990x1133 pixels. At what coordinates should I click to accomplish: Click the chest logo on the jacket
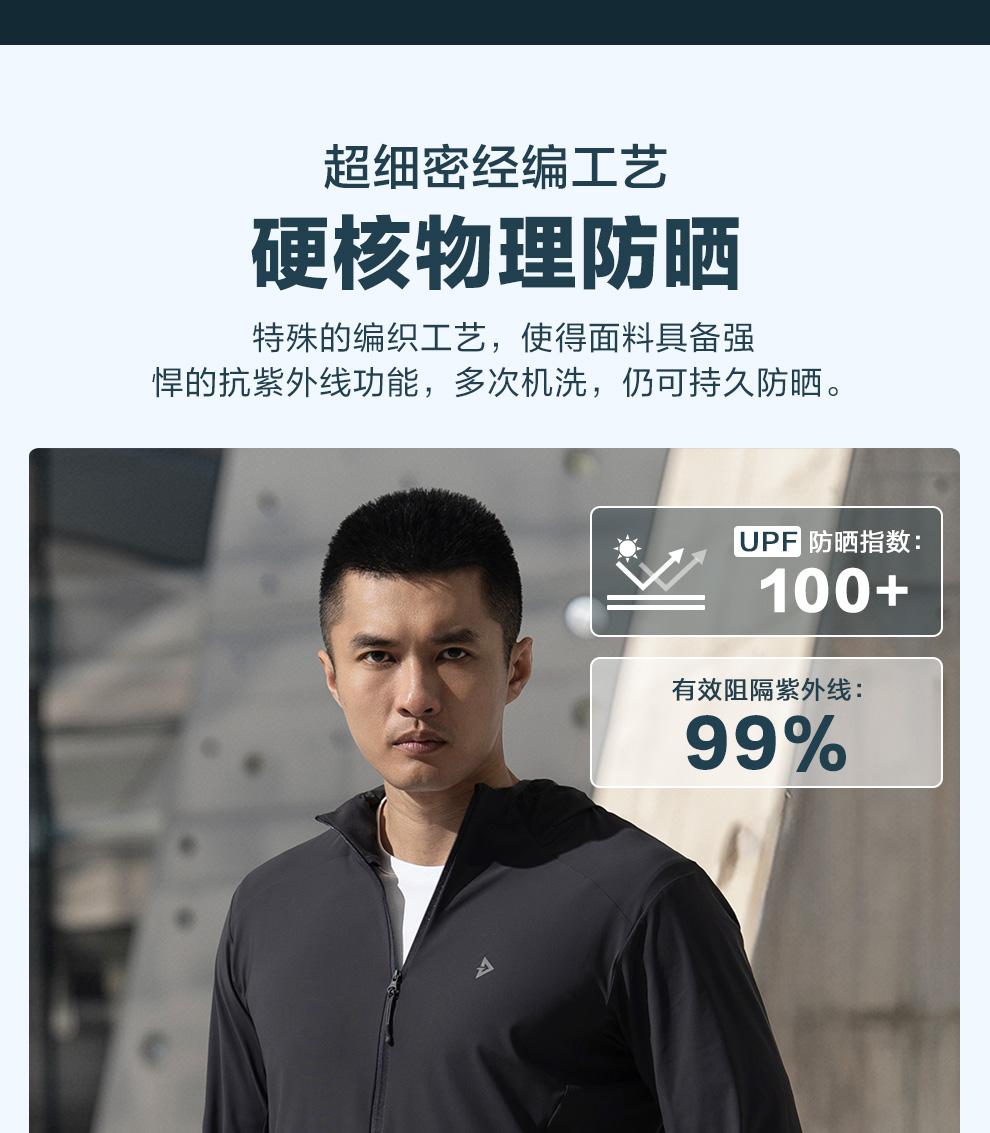pyautogui.click(x=484, y=967)
